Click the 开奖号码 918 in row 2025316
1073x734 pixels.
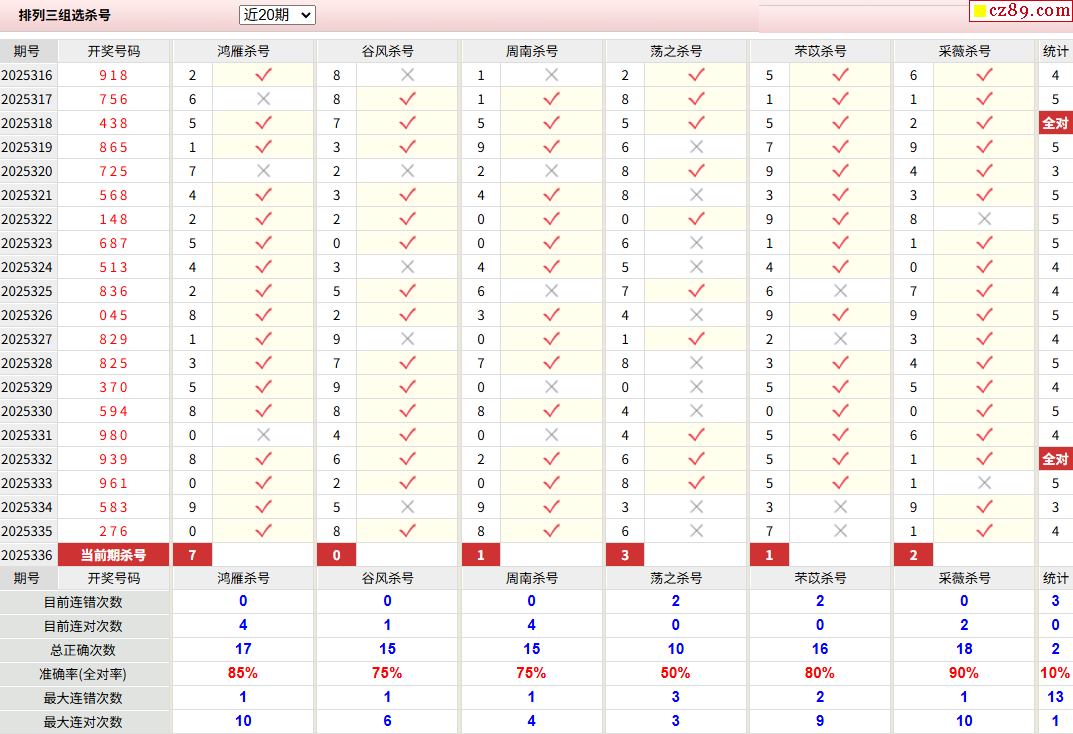click(x=113, y=75)
